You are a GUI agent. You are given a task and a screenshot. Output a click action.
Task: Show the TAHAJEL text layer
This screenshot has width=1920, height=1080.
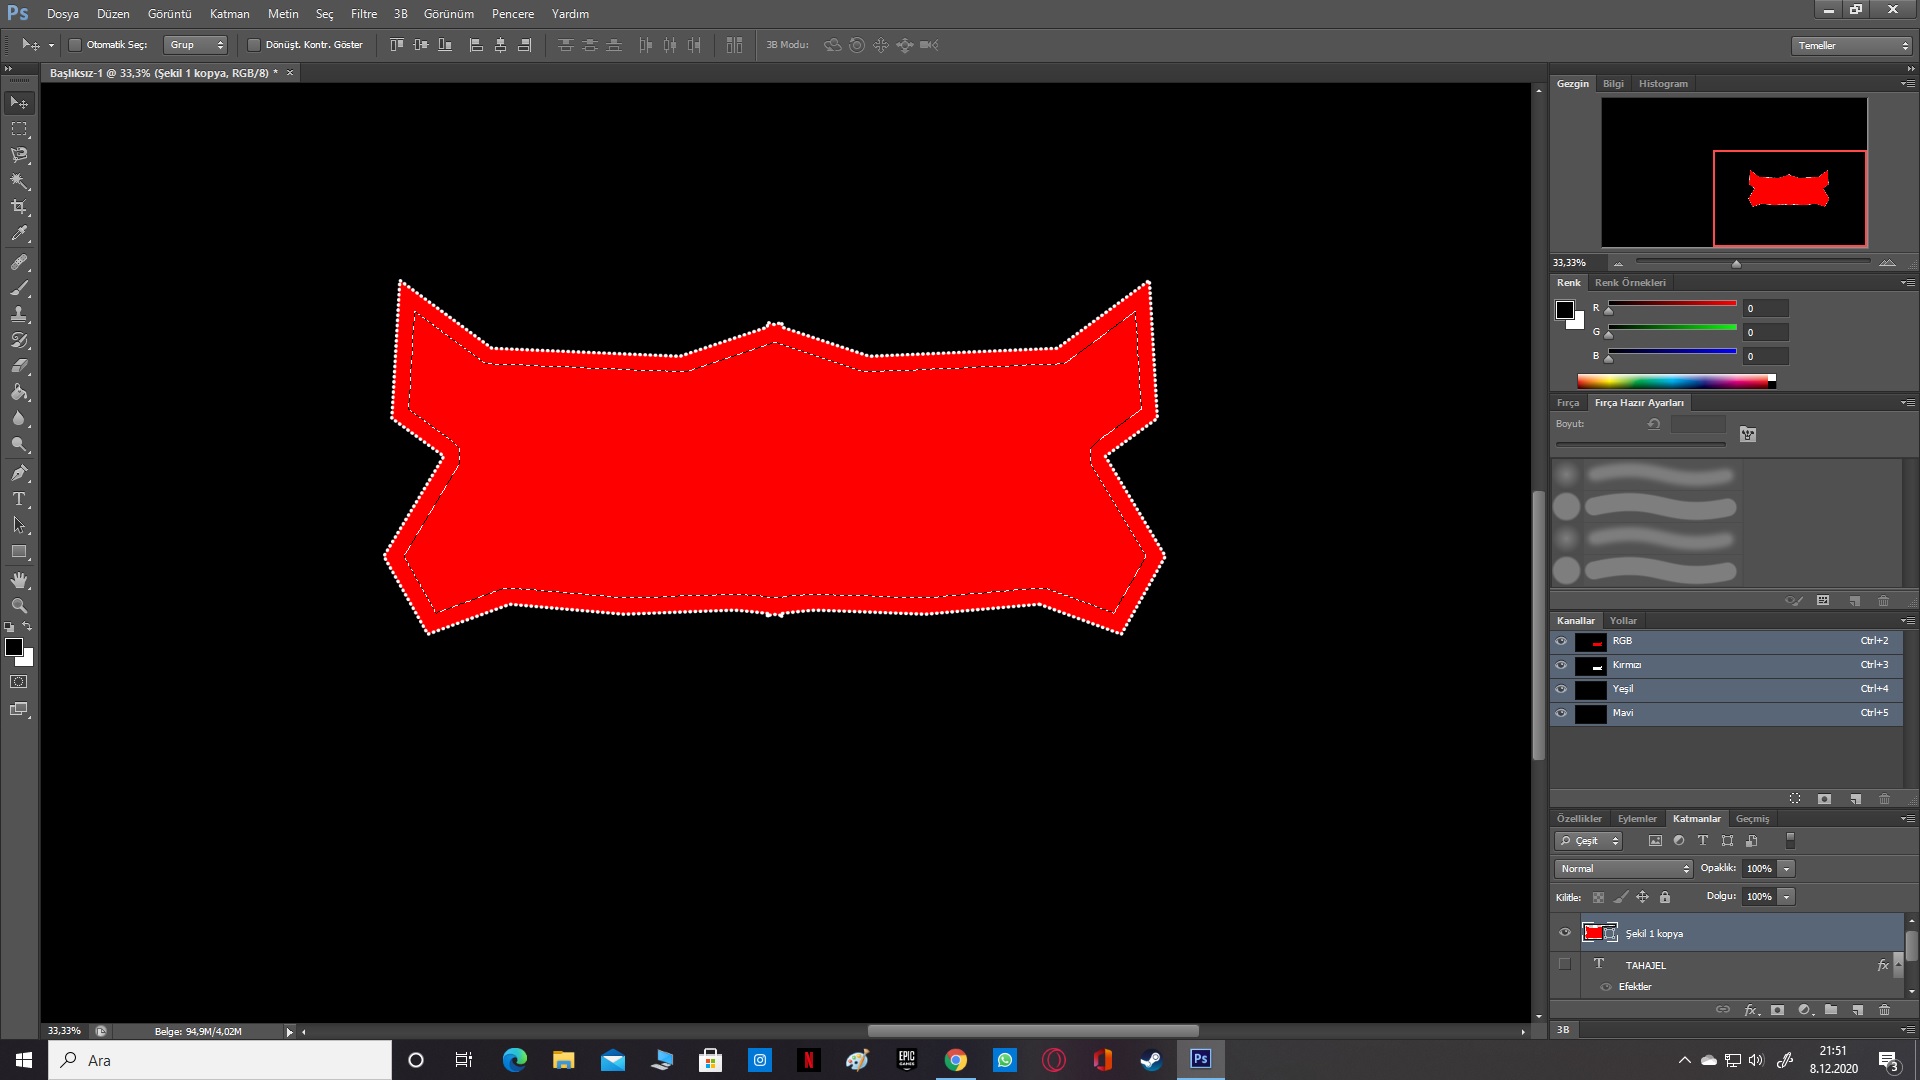click(1565, 965)
